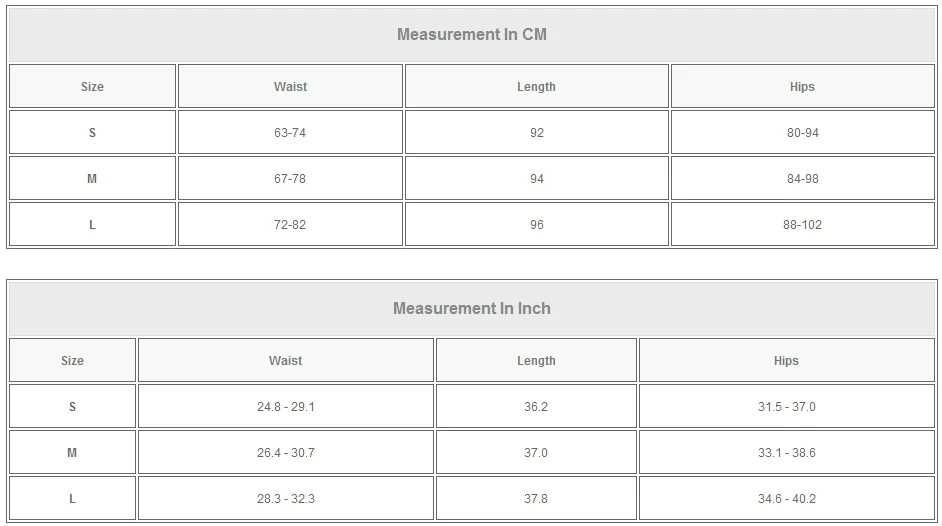Select the 88-102 hips cell
This screenshot has height=526, width=942.
(802, 225)
